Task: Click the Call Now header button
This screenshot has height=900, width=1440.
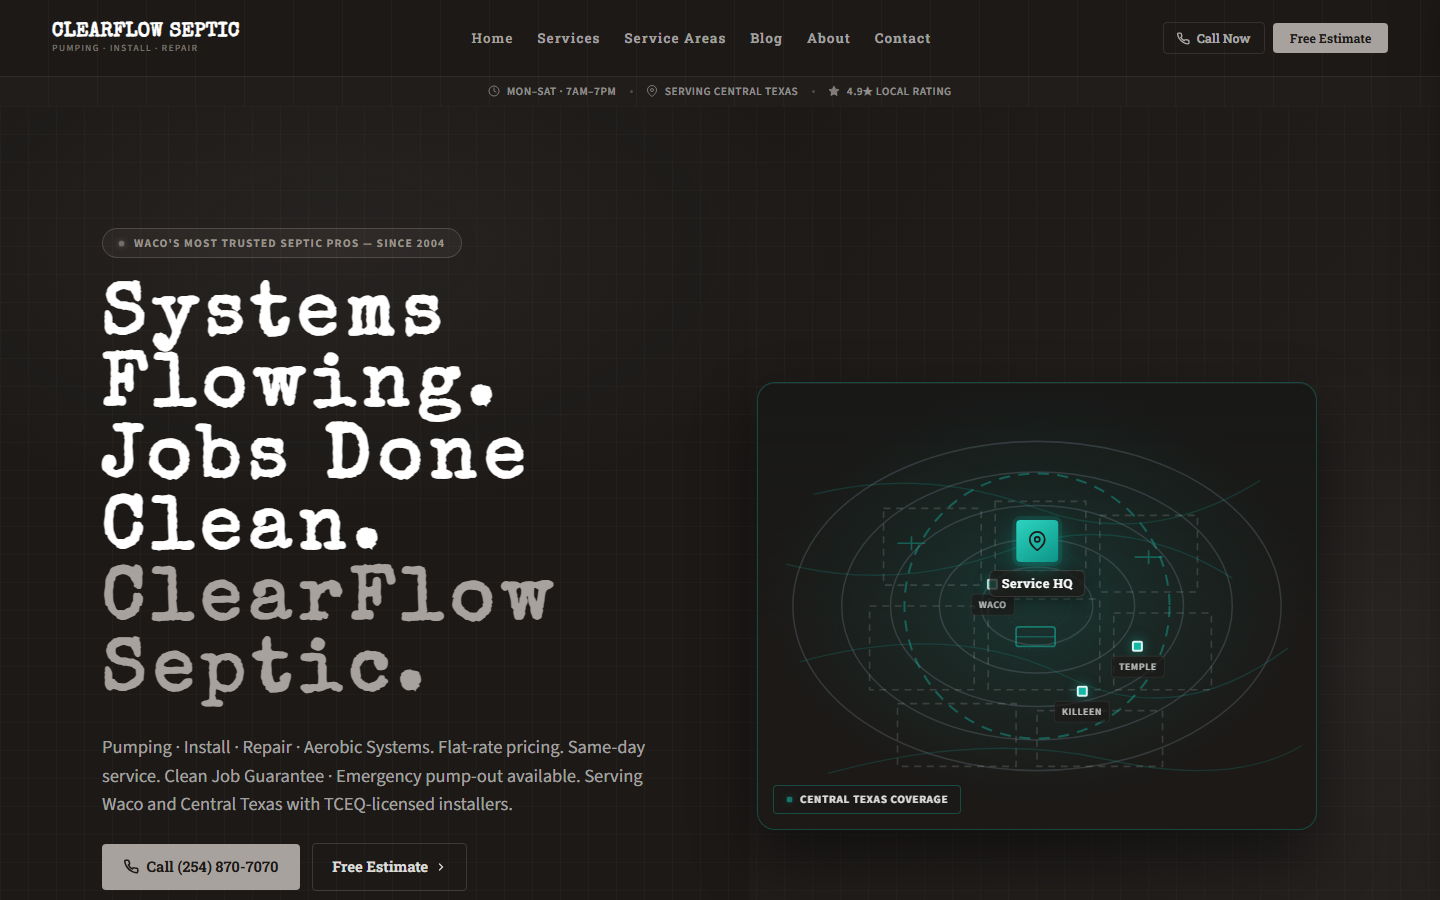Action: point(1213,38)
